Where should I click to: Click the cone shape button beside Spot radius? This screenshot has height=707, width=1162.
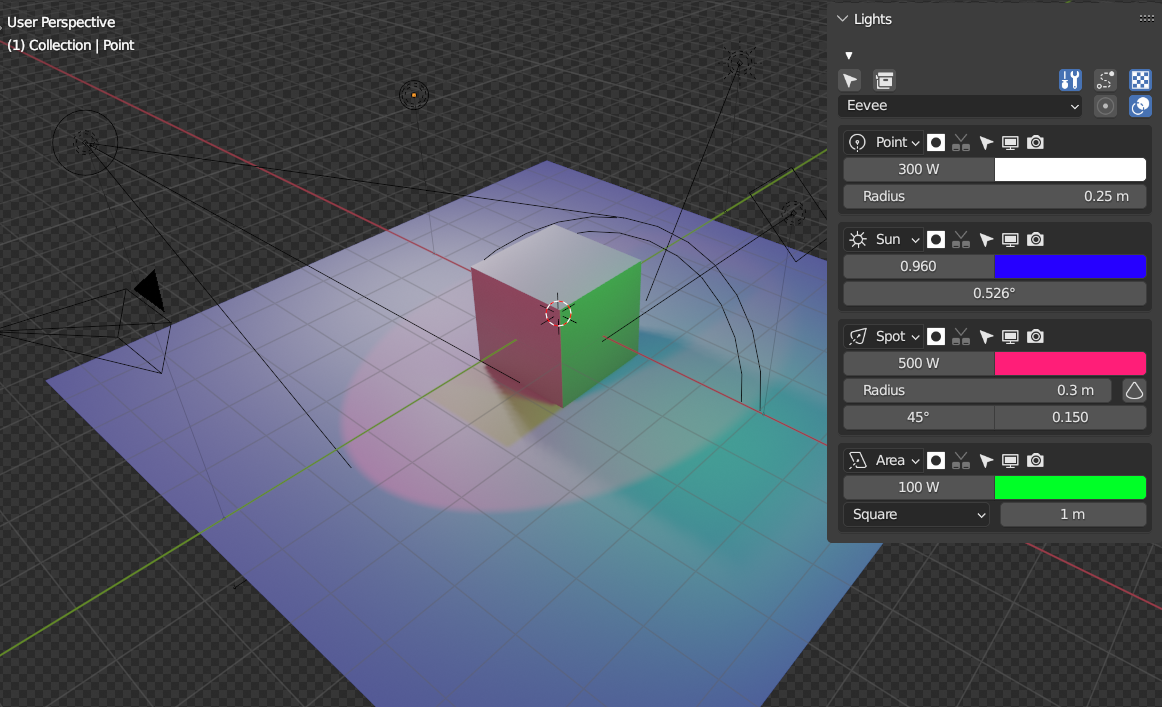1133,390
